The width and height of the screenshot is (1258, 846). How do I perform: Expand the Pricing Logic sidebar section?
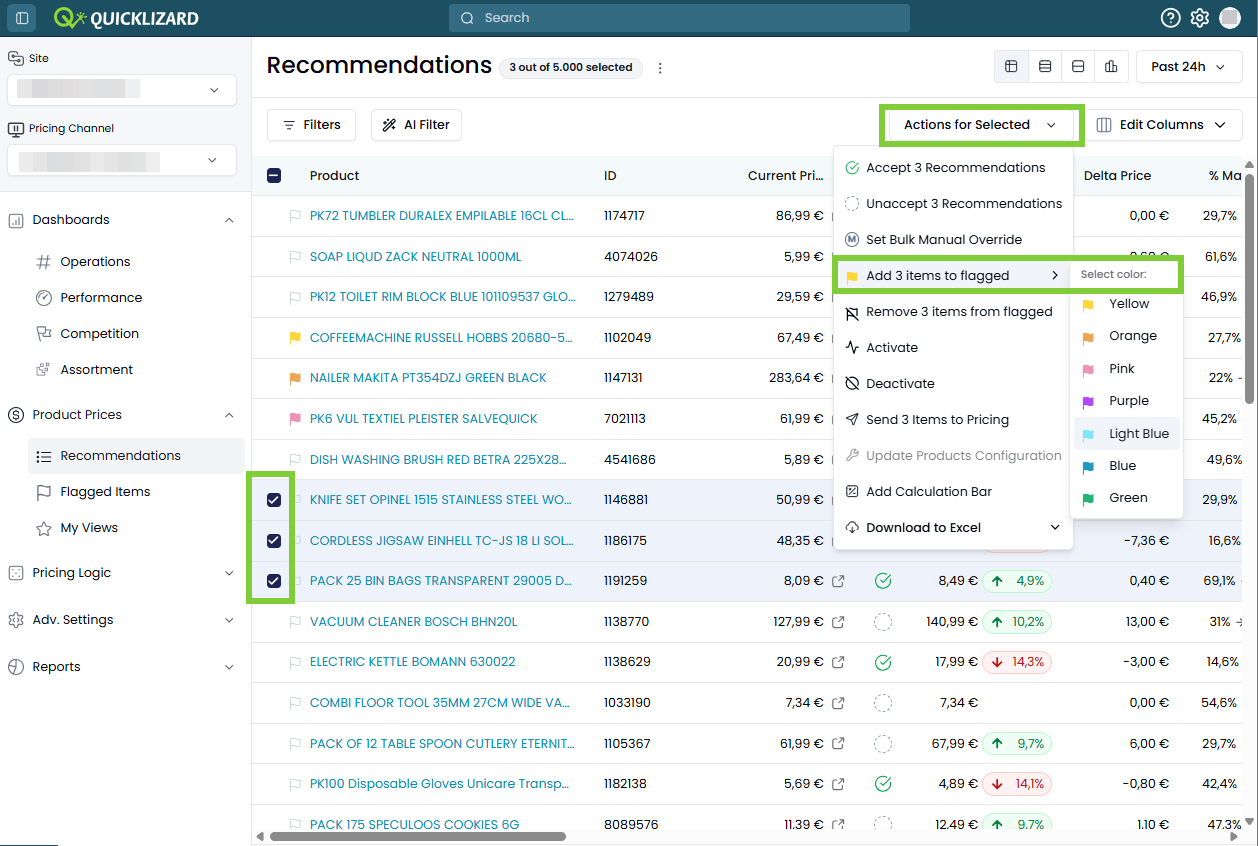click(x=120, y=573)
